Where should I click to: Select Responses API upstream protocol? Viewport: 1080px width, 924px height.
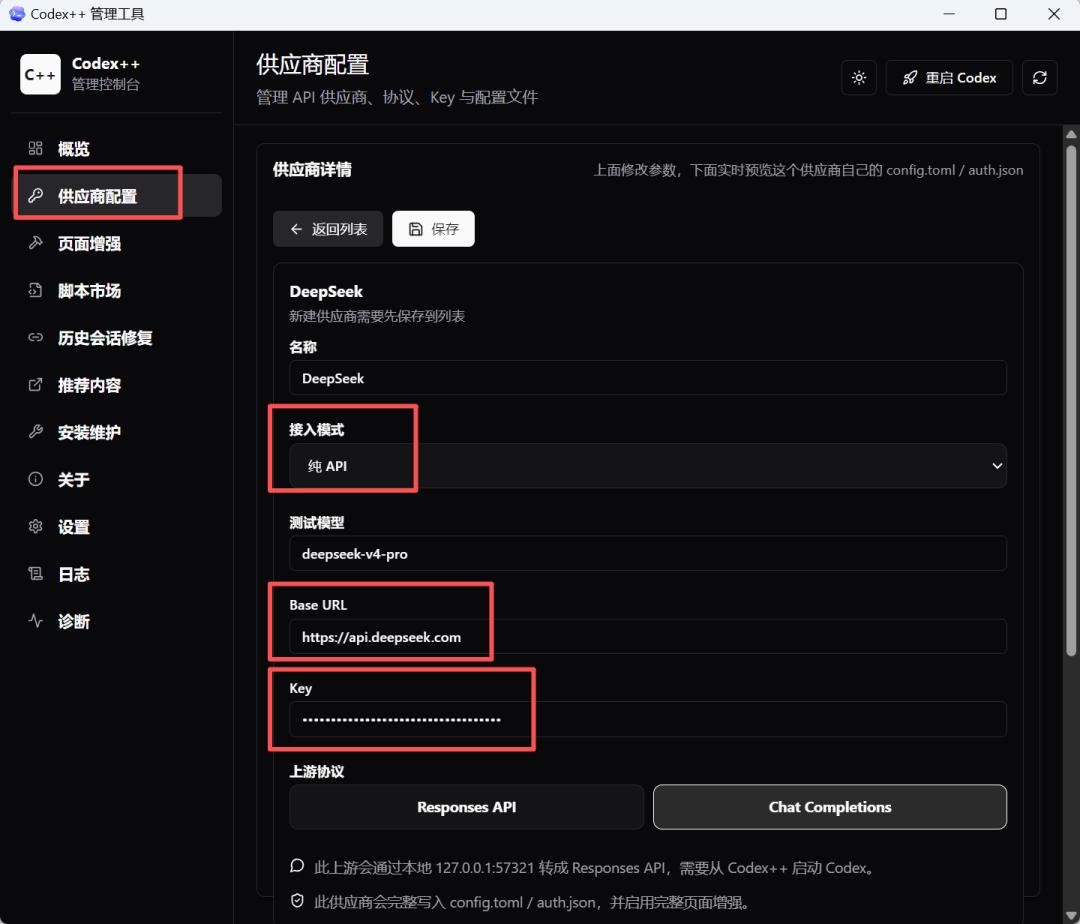[x=466, y=807]
